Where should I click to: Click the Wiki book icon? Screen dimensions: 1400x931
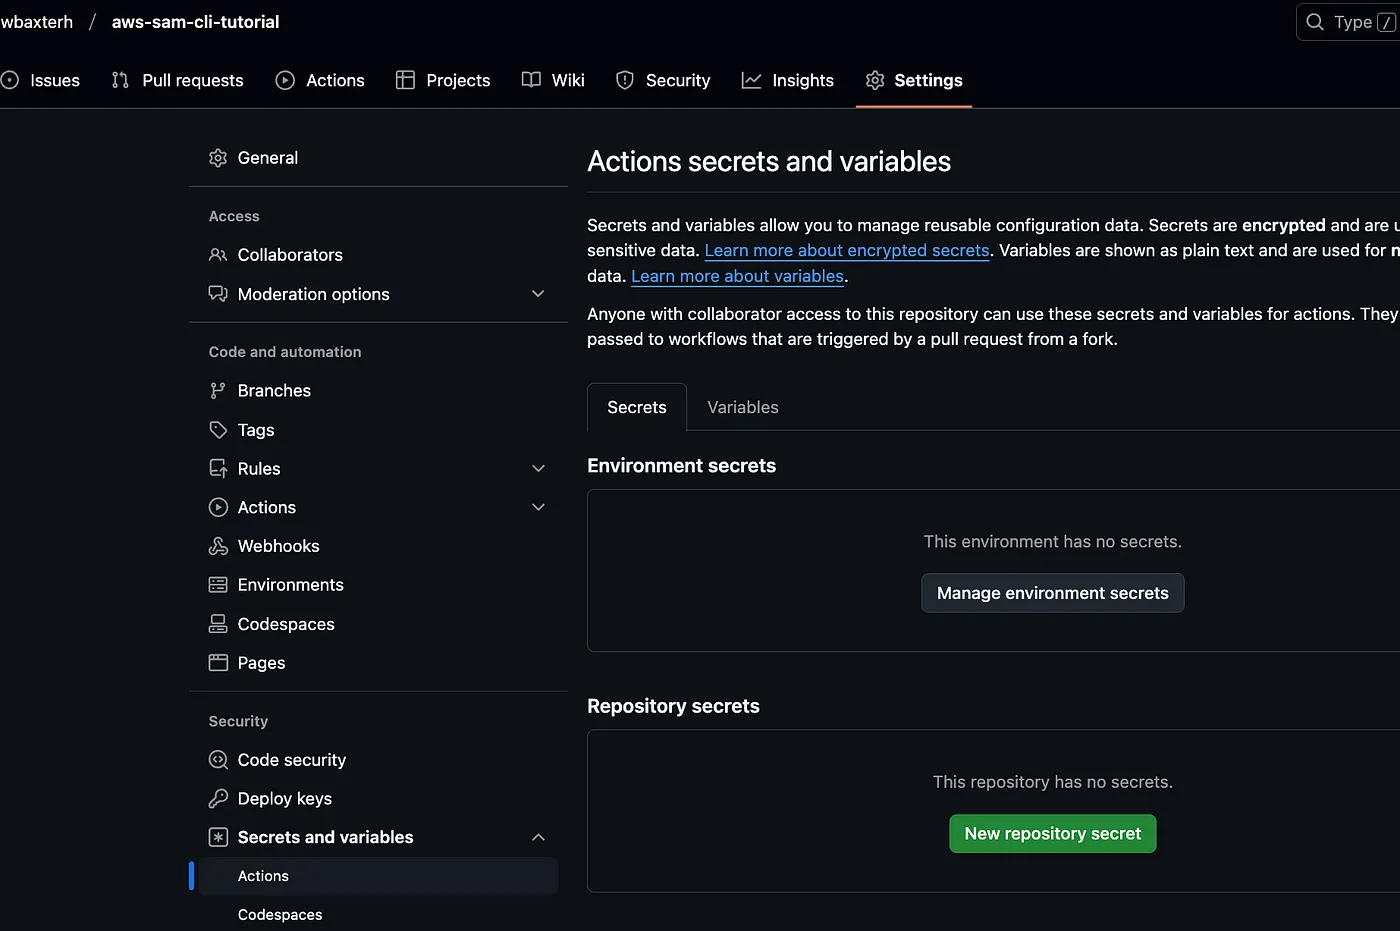[531, 80]
